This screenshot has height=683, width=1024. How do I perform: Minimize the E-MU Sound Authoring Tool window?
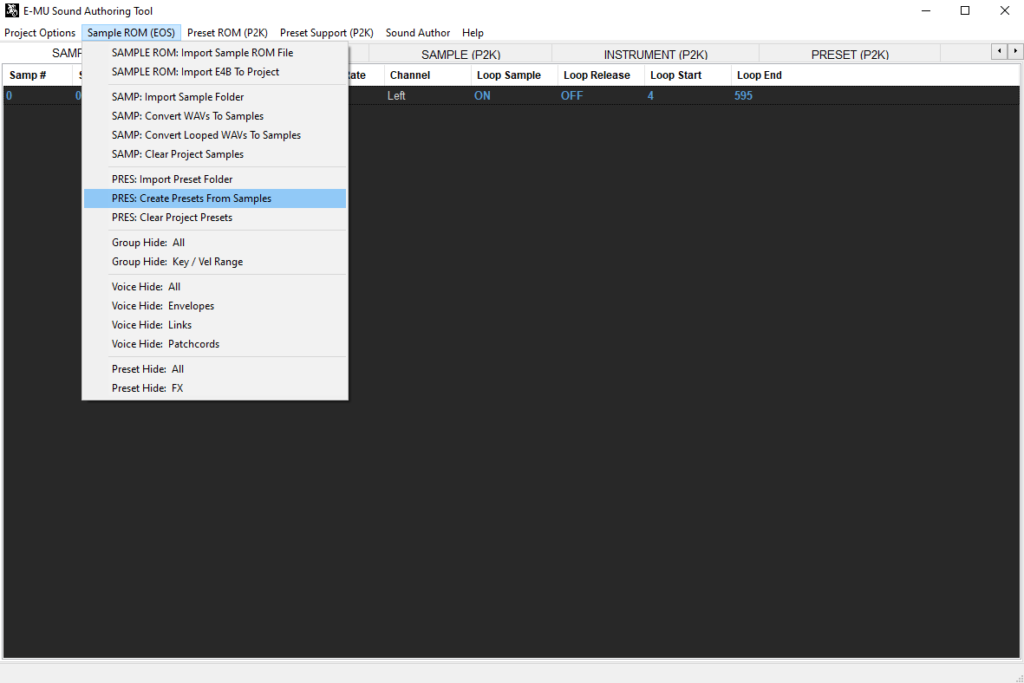926,10
